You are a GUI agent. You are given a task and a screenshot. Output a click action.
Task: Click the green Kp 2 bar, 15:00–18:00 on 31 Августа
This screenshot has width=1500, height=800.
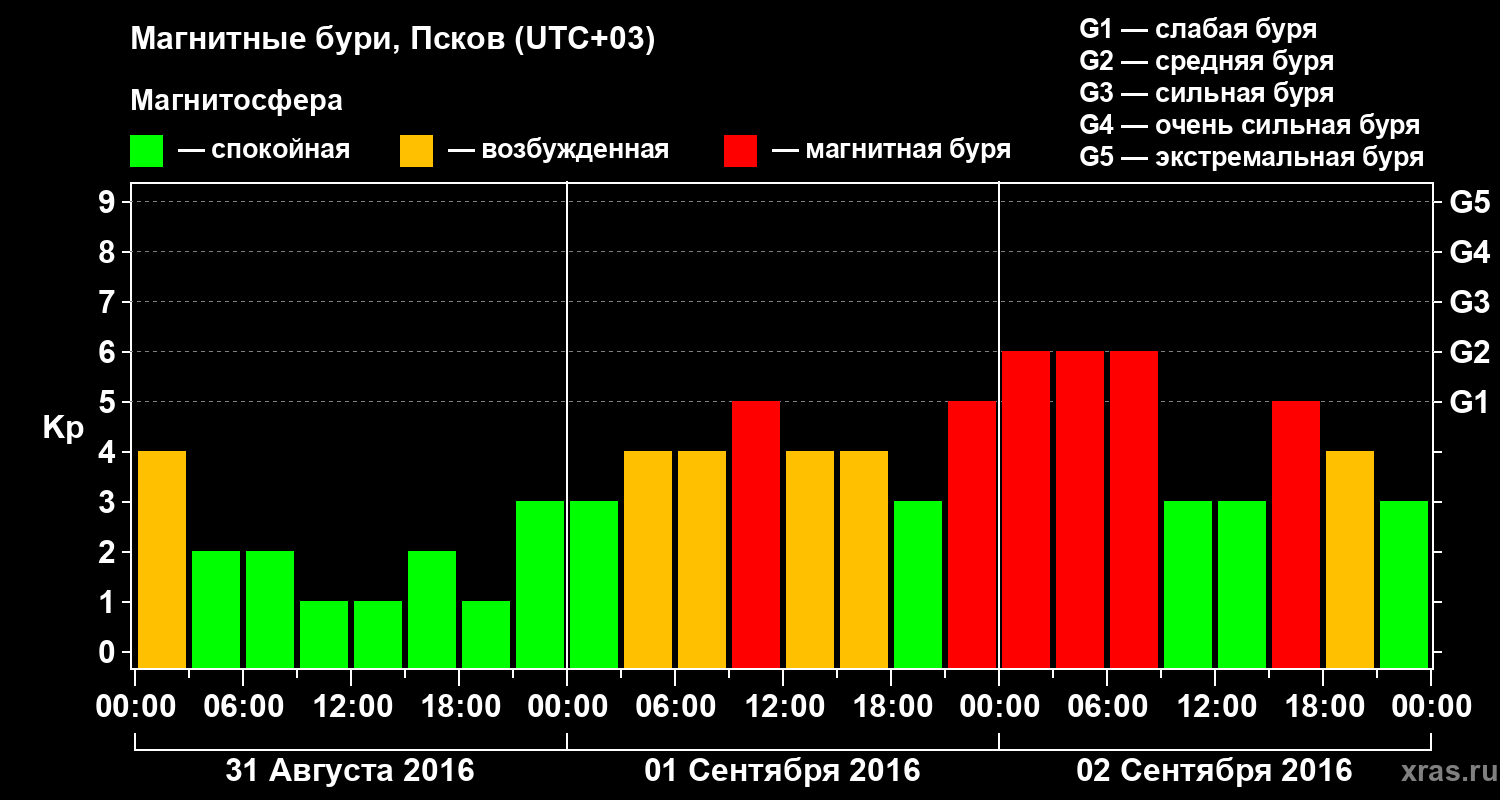(x=432, y=609)
